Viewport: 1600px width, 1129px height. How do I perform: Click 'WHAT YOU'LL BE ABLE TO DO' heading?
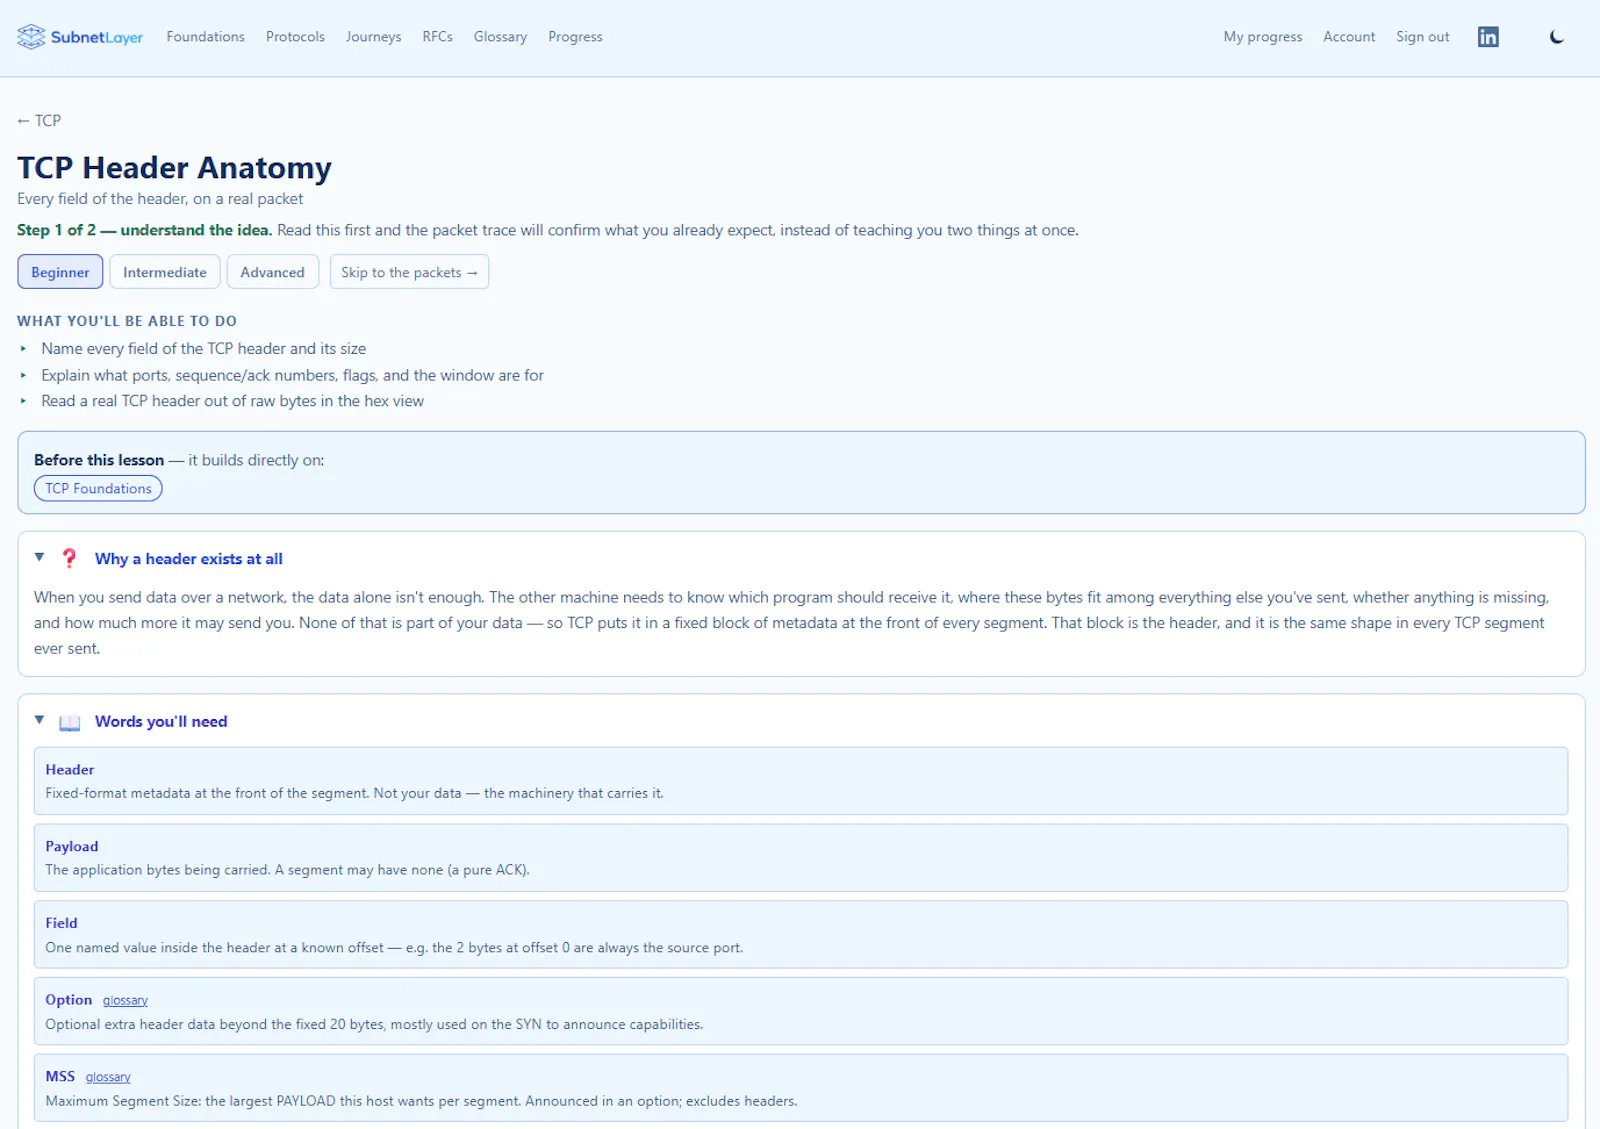pos(127,321)
